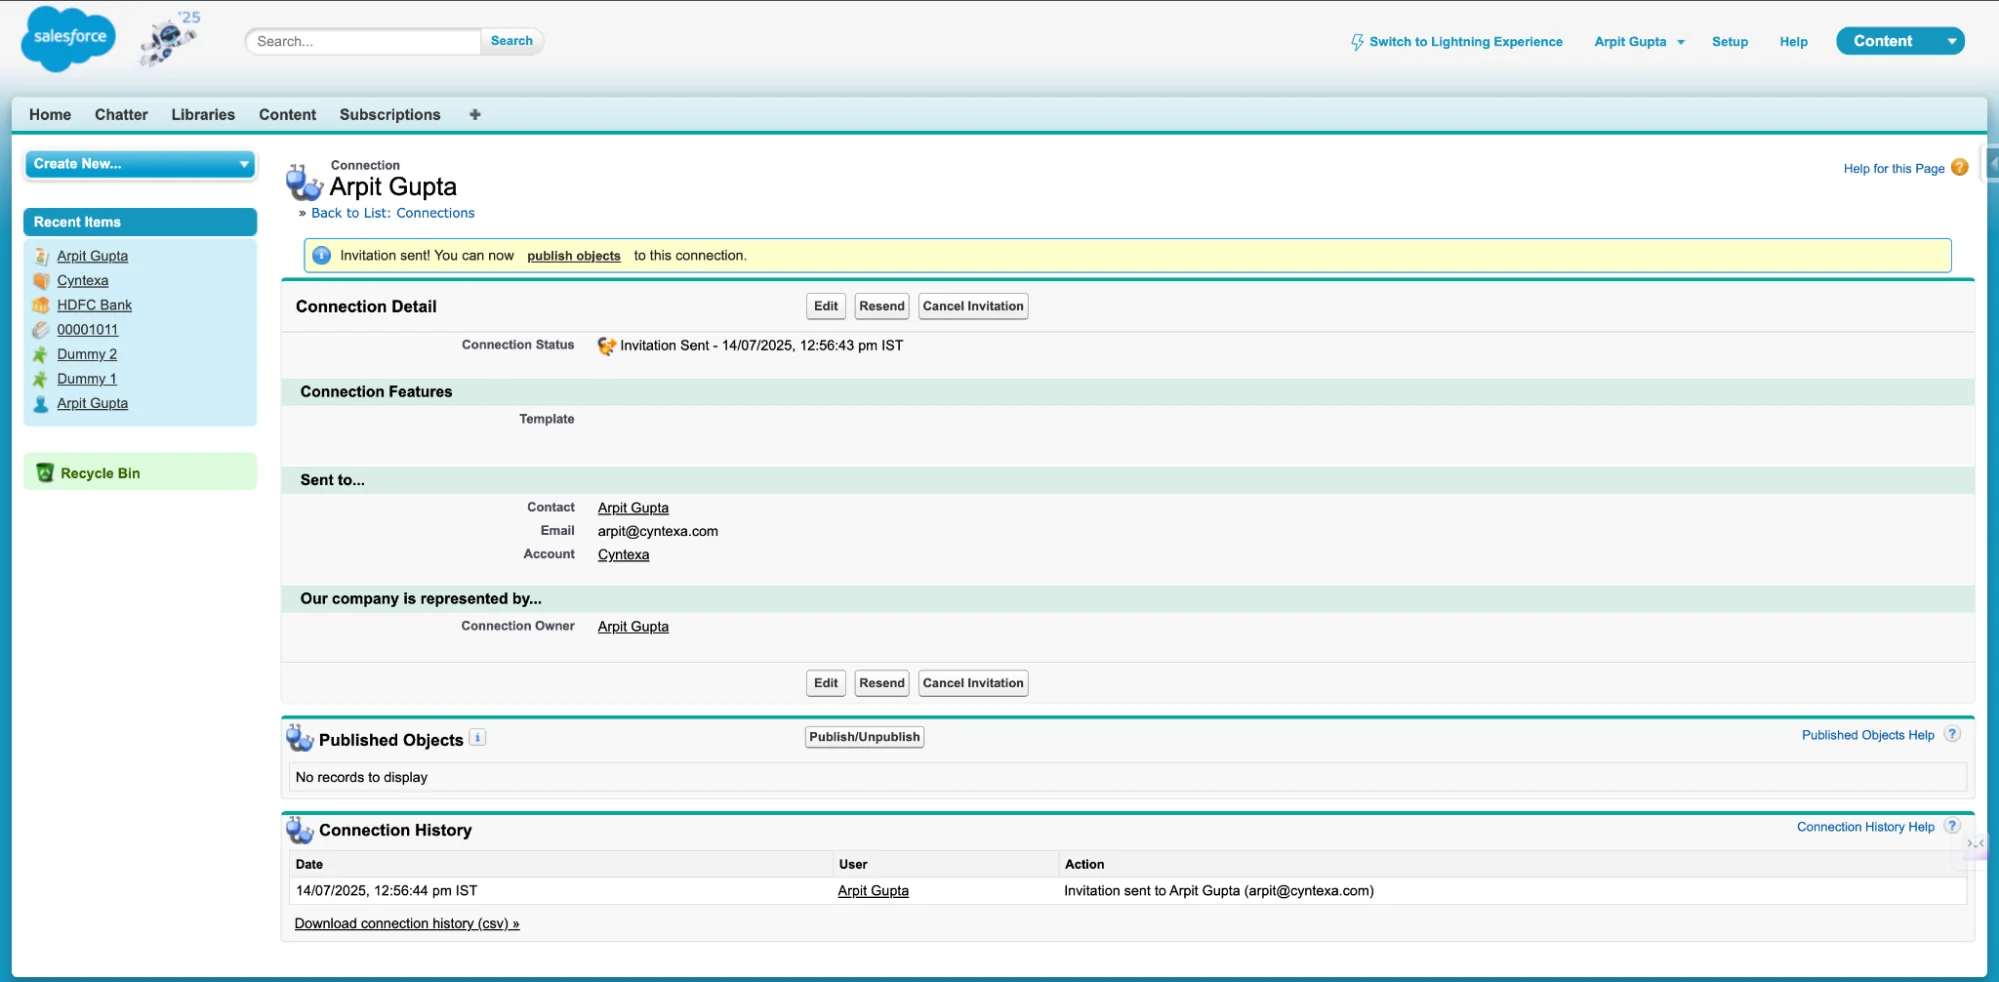Click the orange Help for this Page icon
This screenshot has height=982, width=1999.
1959,168
